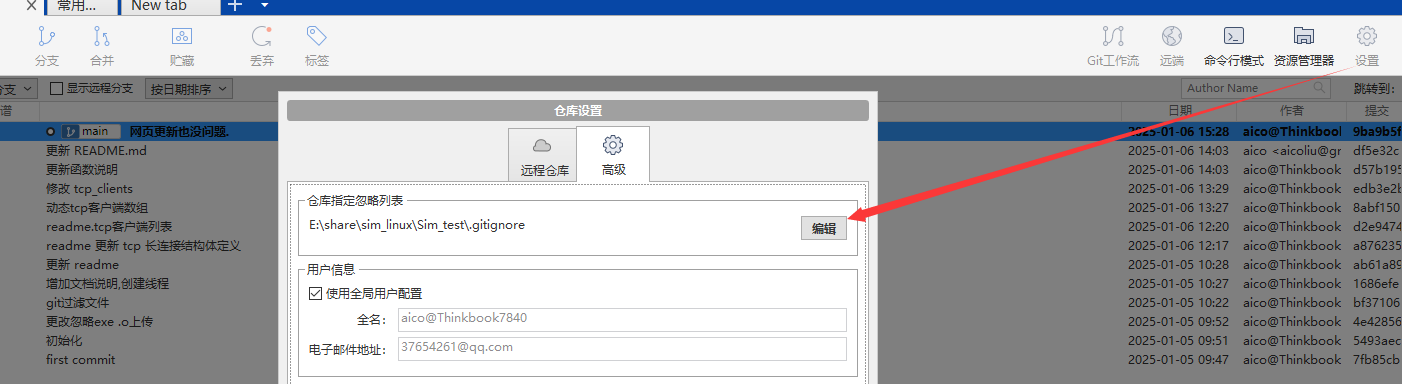
Task: Click the 分支 branch toolbar icon
Action: [46, 37]
